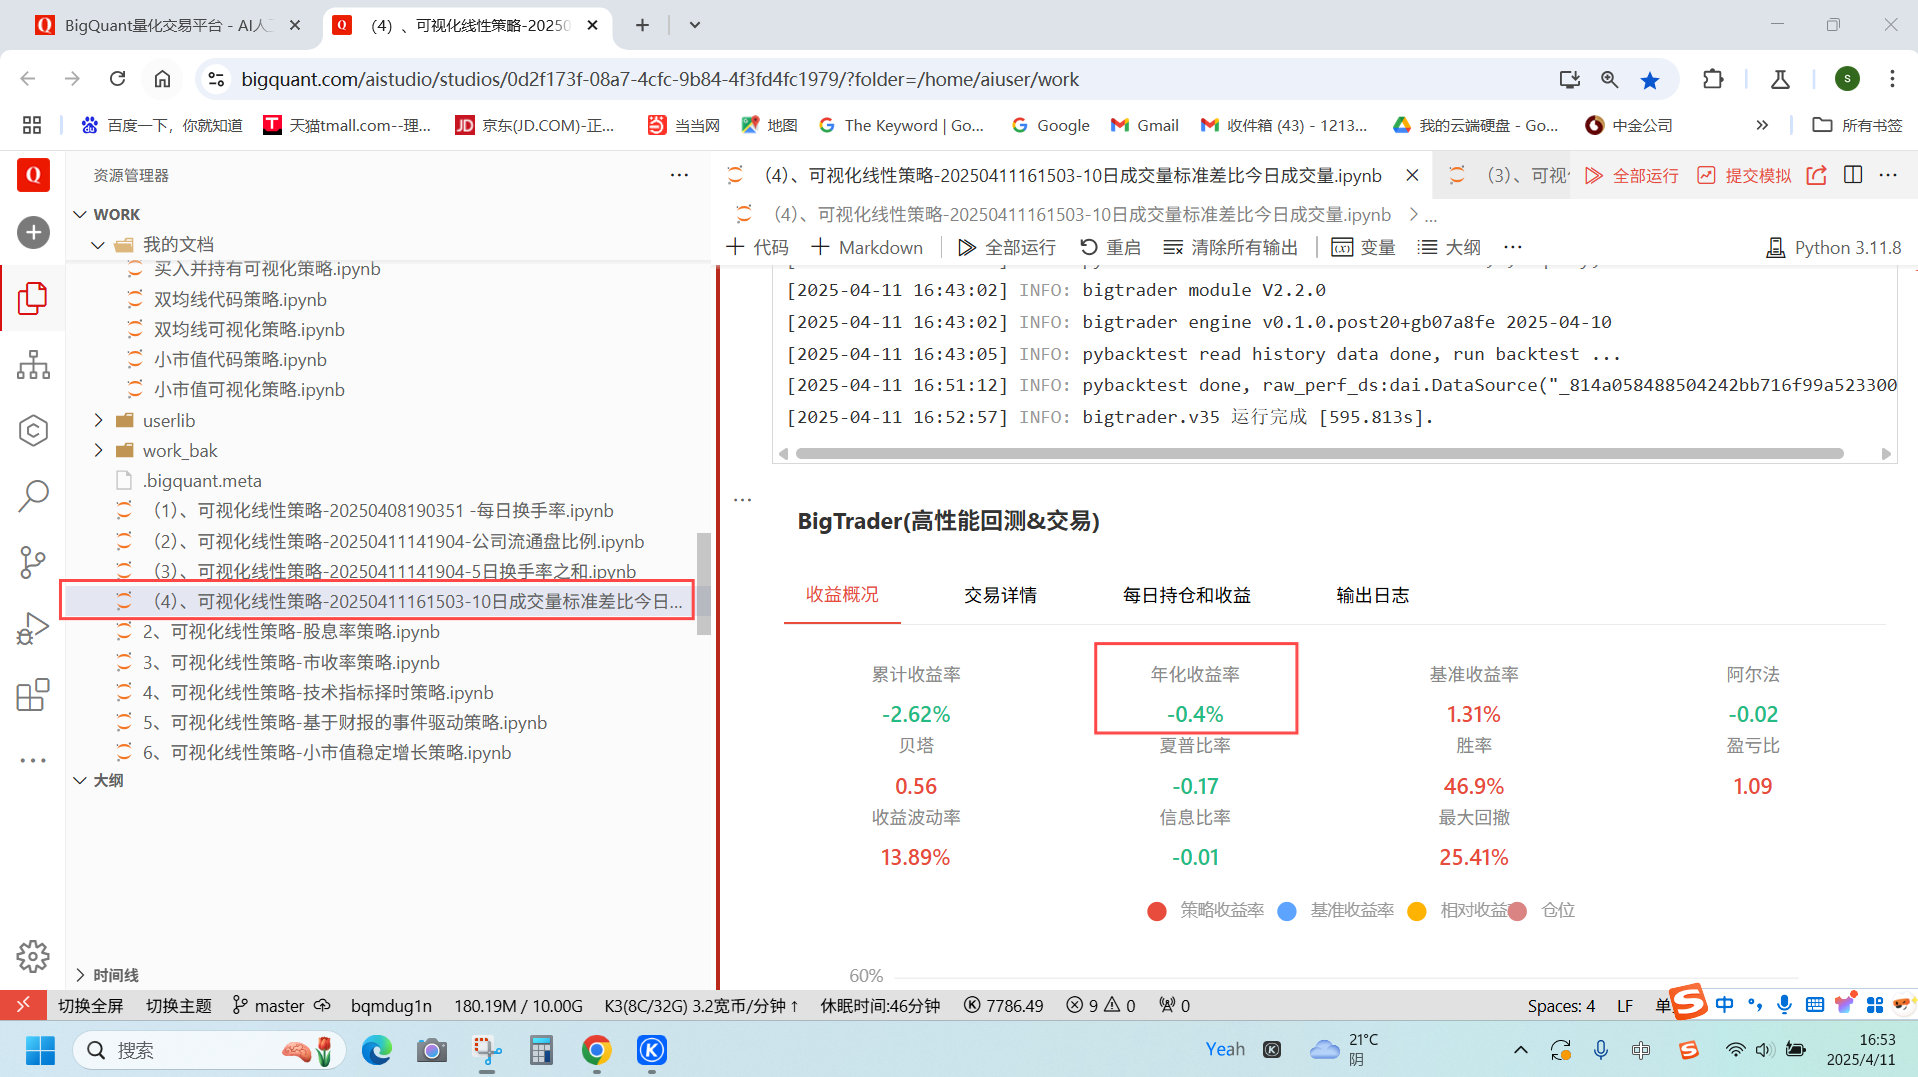This screenshot has width=1918, height=1077.
Task: Click the 重启 restart kernel button
Action: click(1110, 247)
